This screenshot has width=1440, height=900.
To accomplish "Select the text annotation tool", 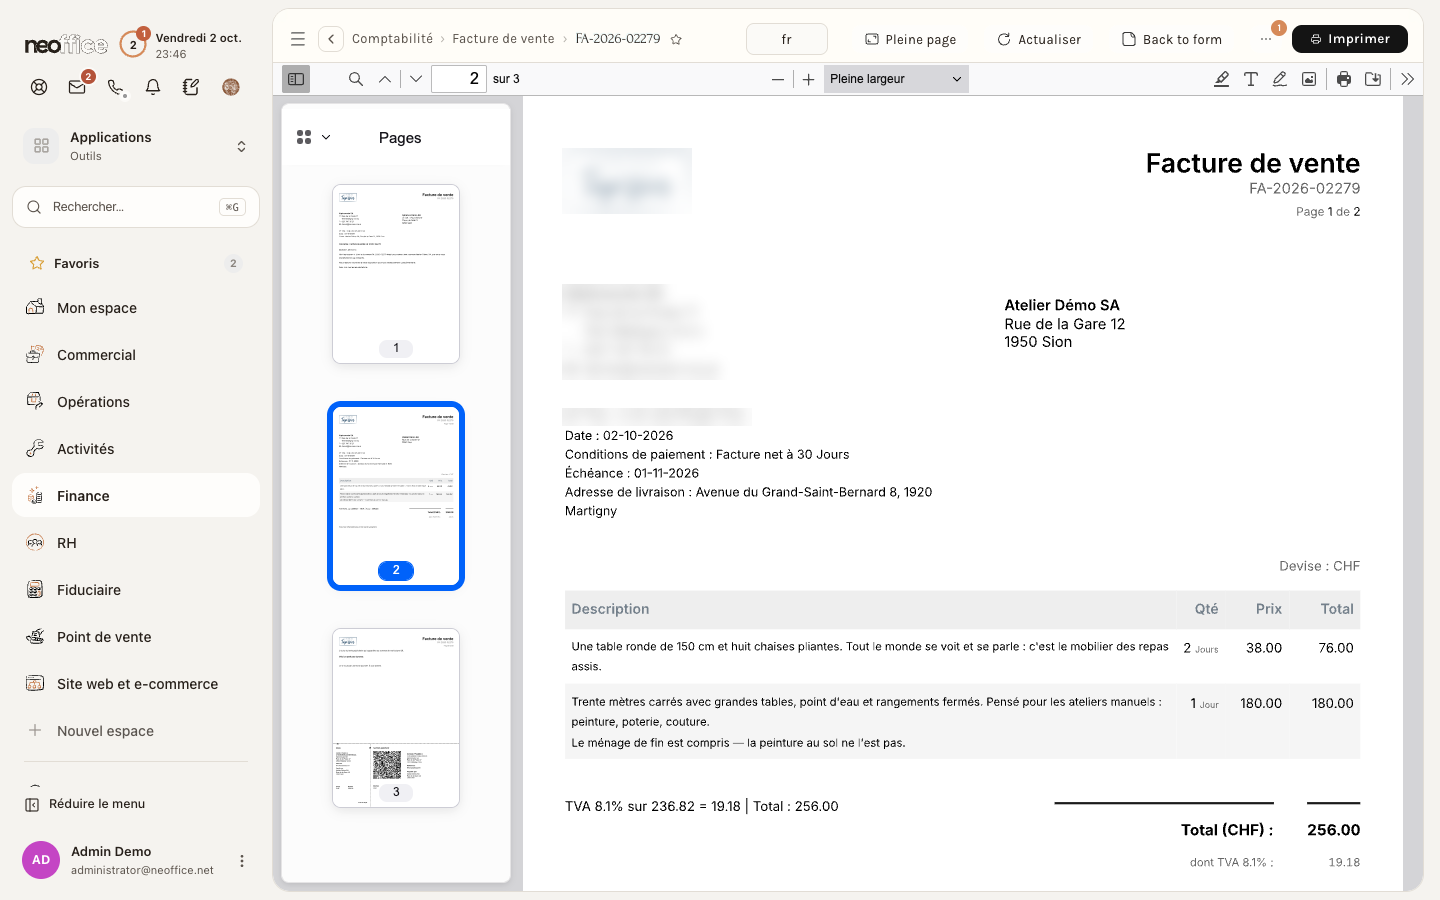I will point(1251,79).
